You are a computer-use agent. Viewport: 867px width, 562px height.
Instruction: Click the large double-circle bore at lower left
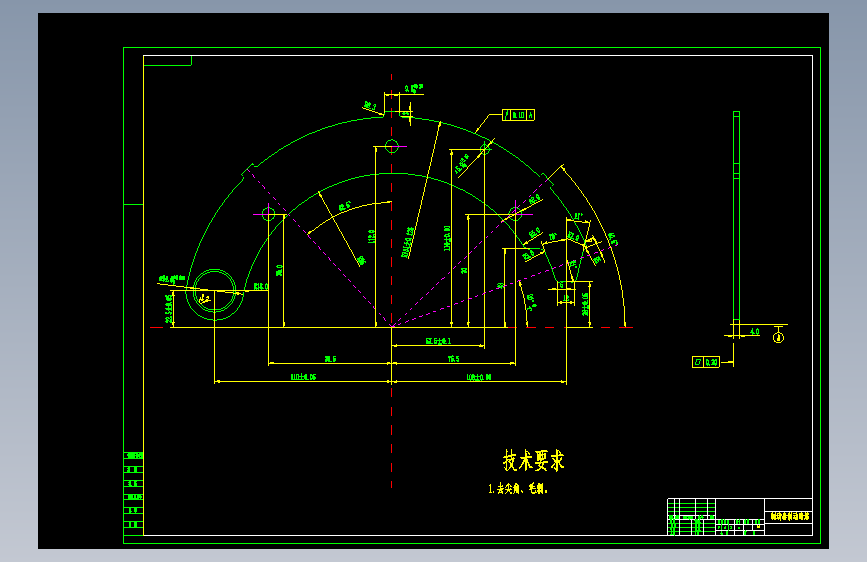[x=215, y=291]
